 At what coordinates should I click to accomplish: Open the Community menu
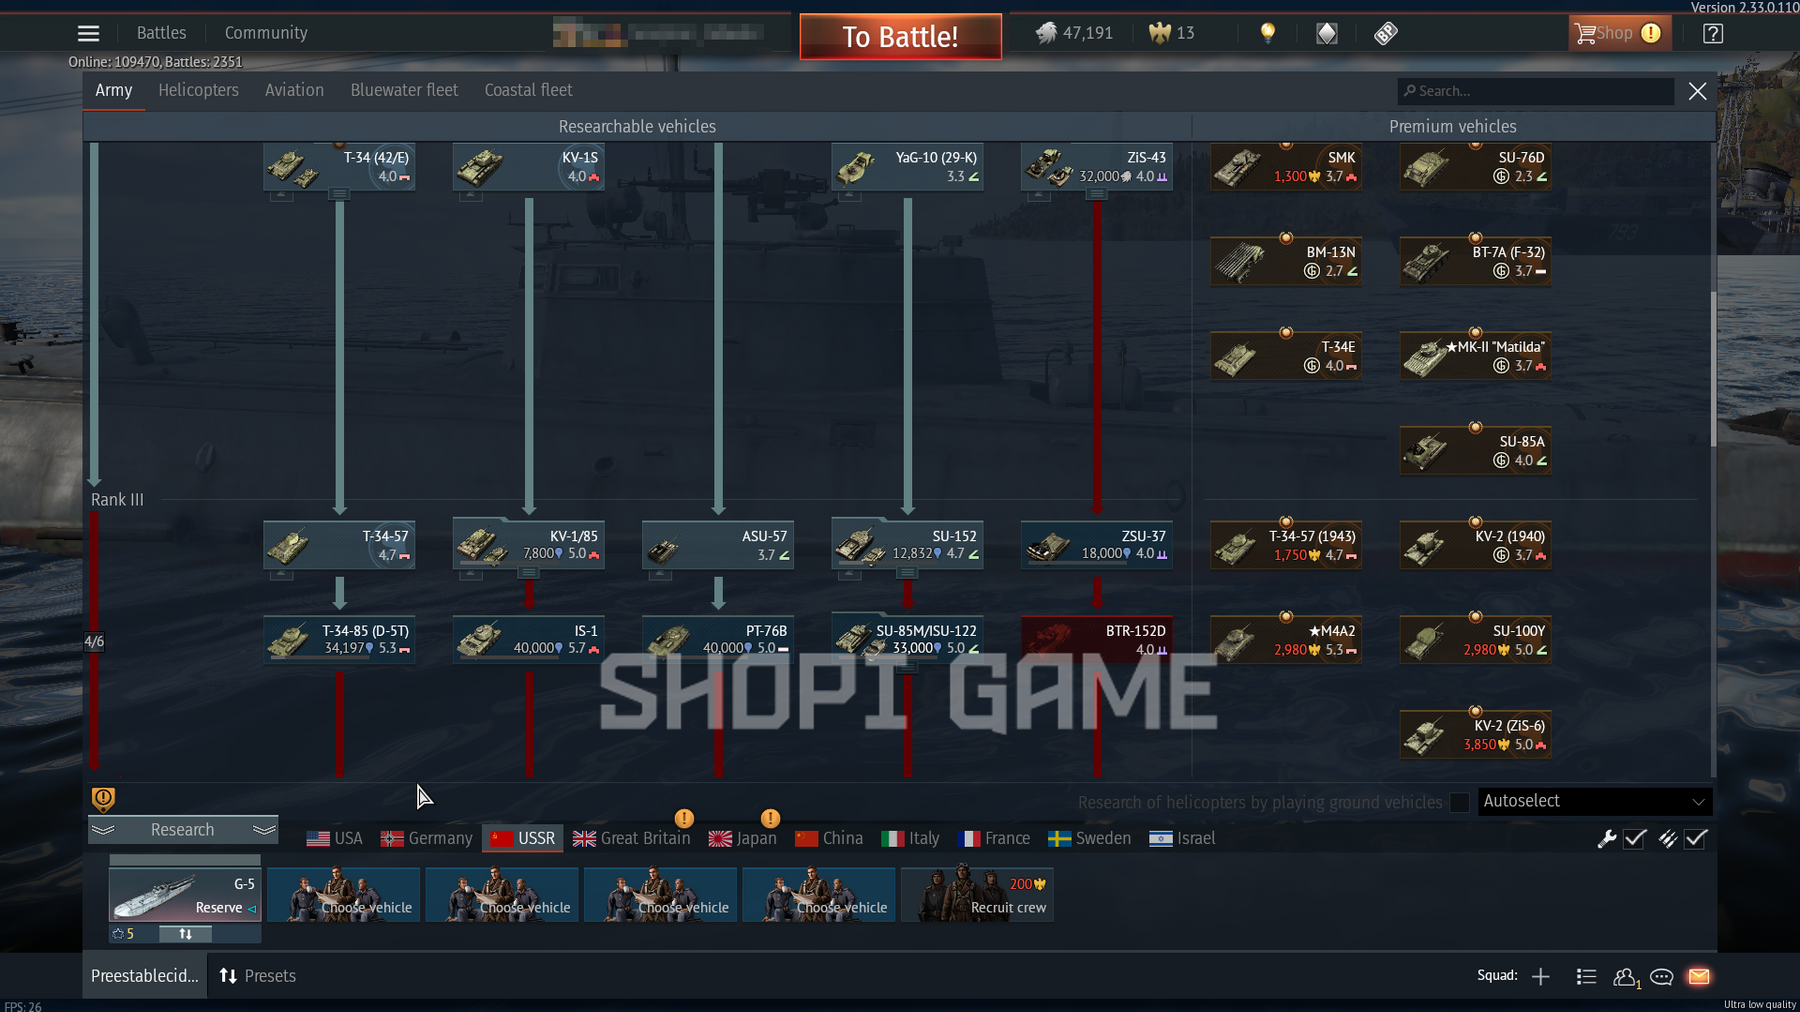click(266, 33)
